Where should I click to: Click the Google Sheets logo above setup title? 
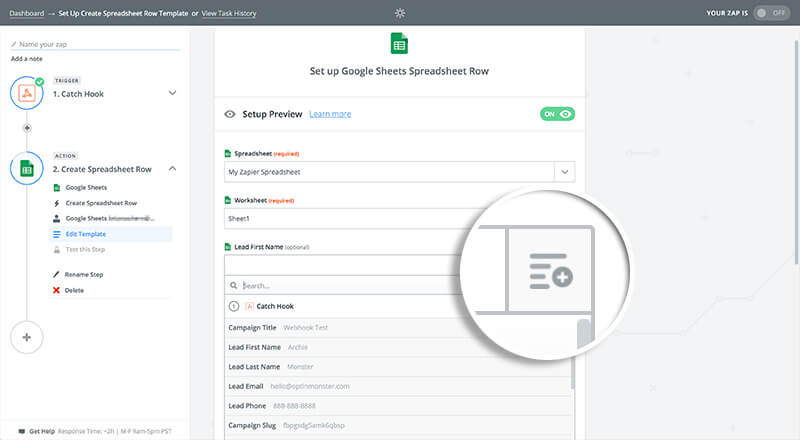pyautogui.click(x=399, y=43)
